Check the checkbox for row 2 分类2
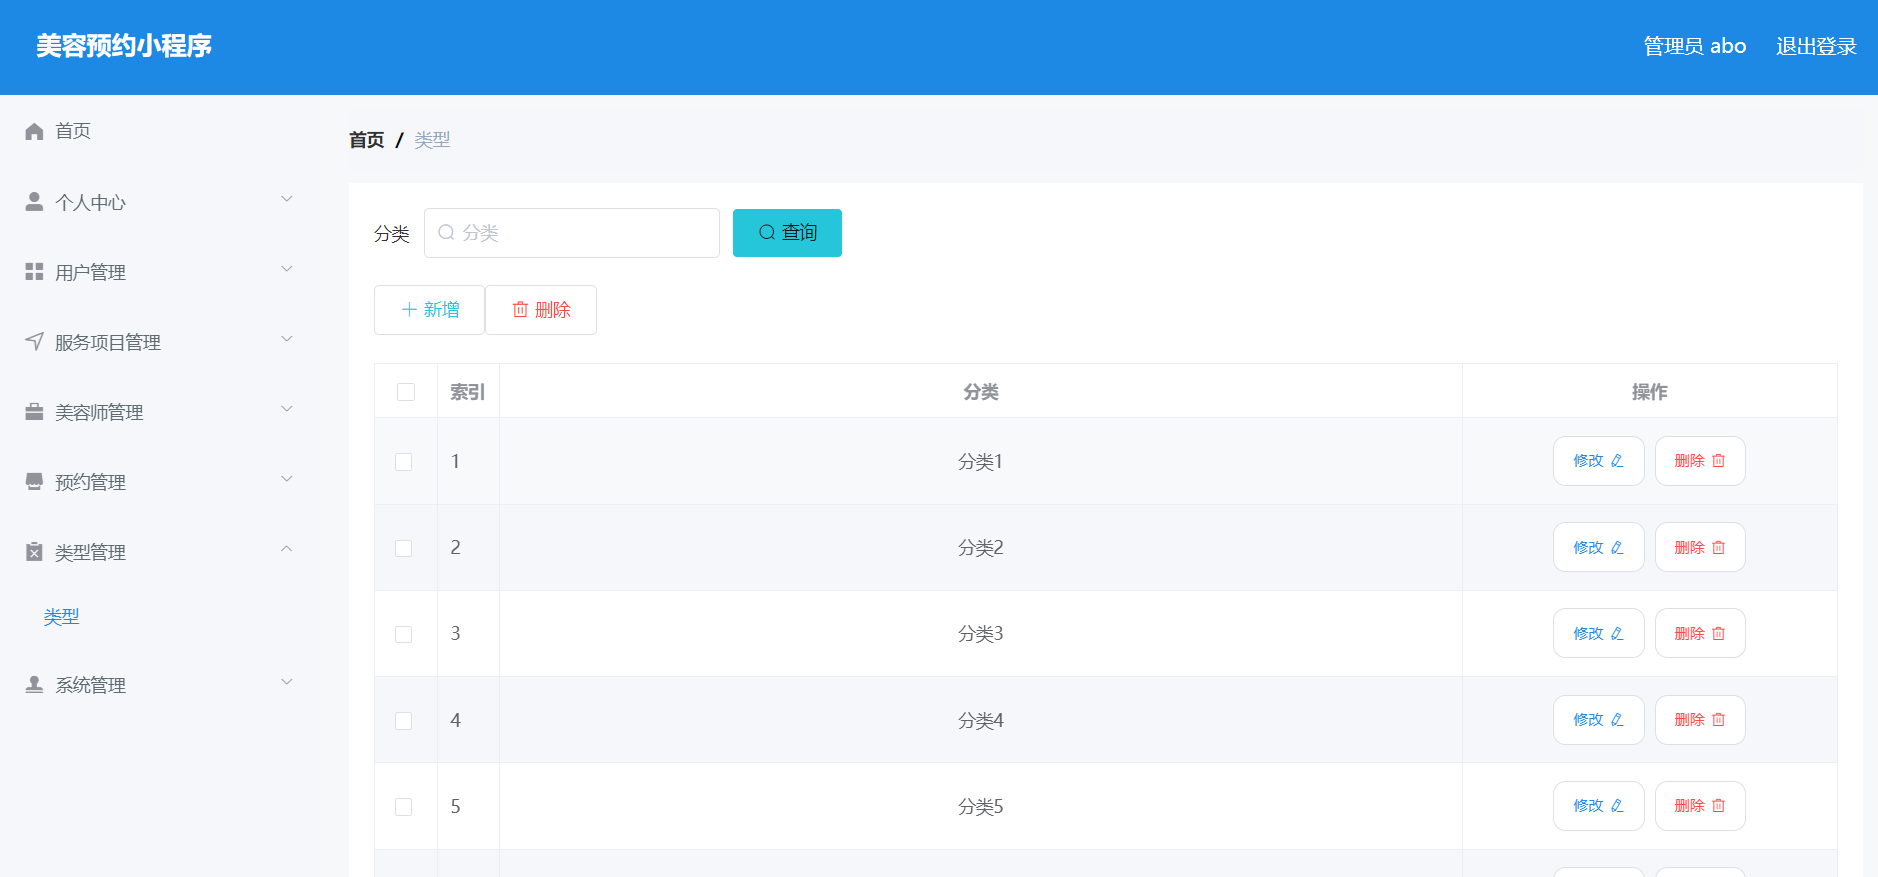The width and height of the screenshot is (1878, 877). [404, 548]
